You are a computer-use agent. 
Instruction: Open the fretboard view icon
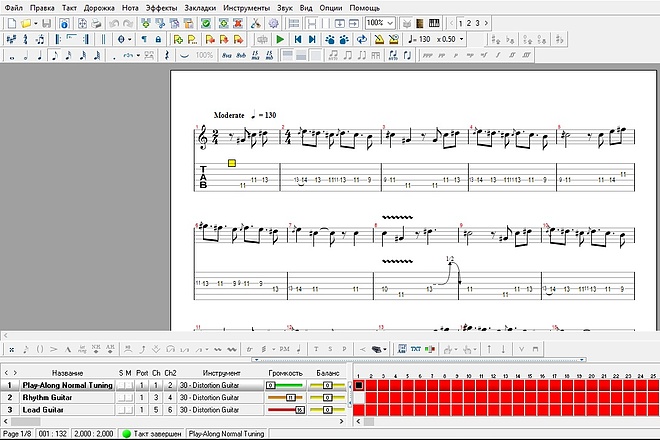coord(420,24)
